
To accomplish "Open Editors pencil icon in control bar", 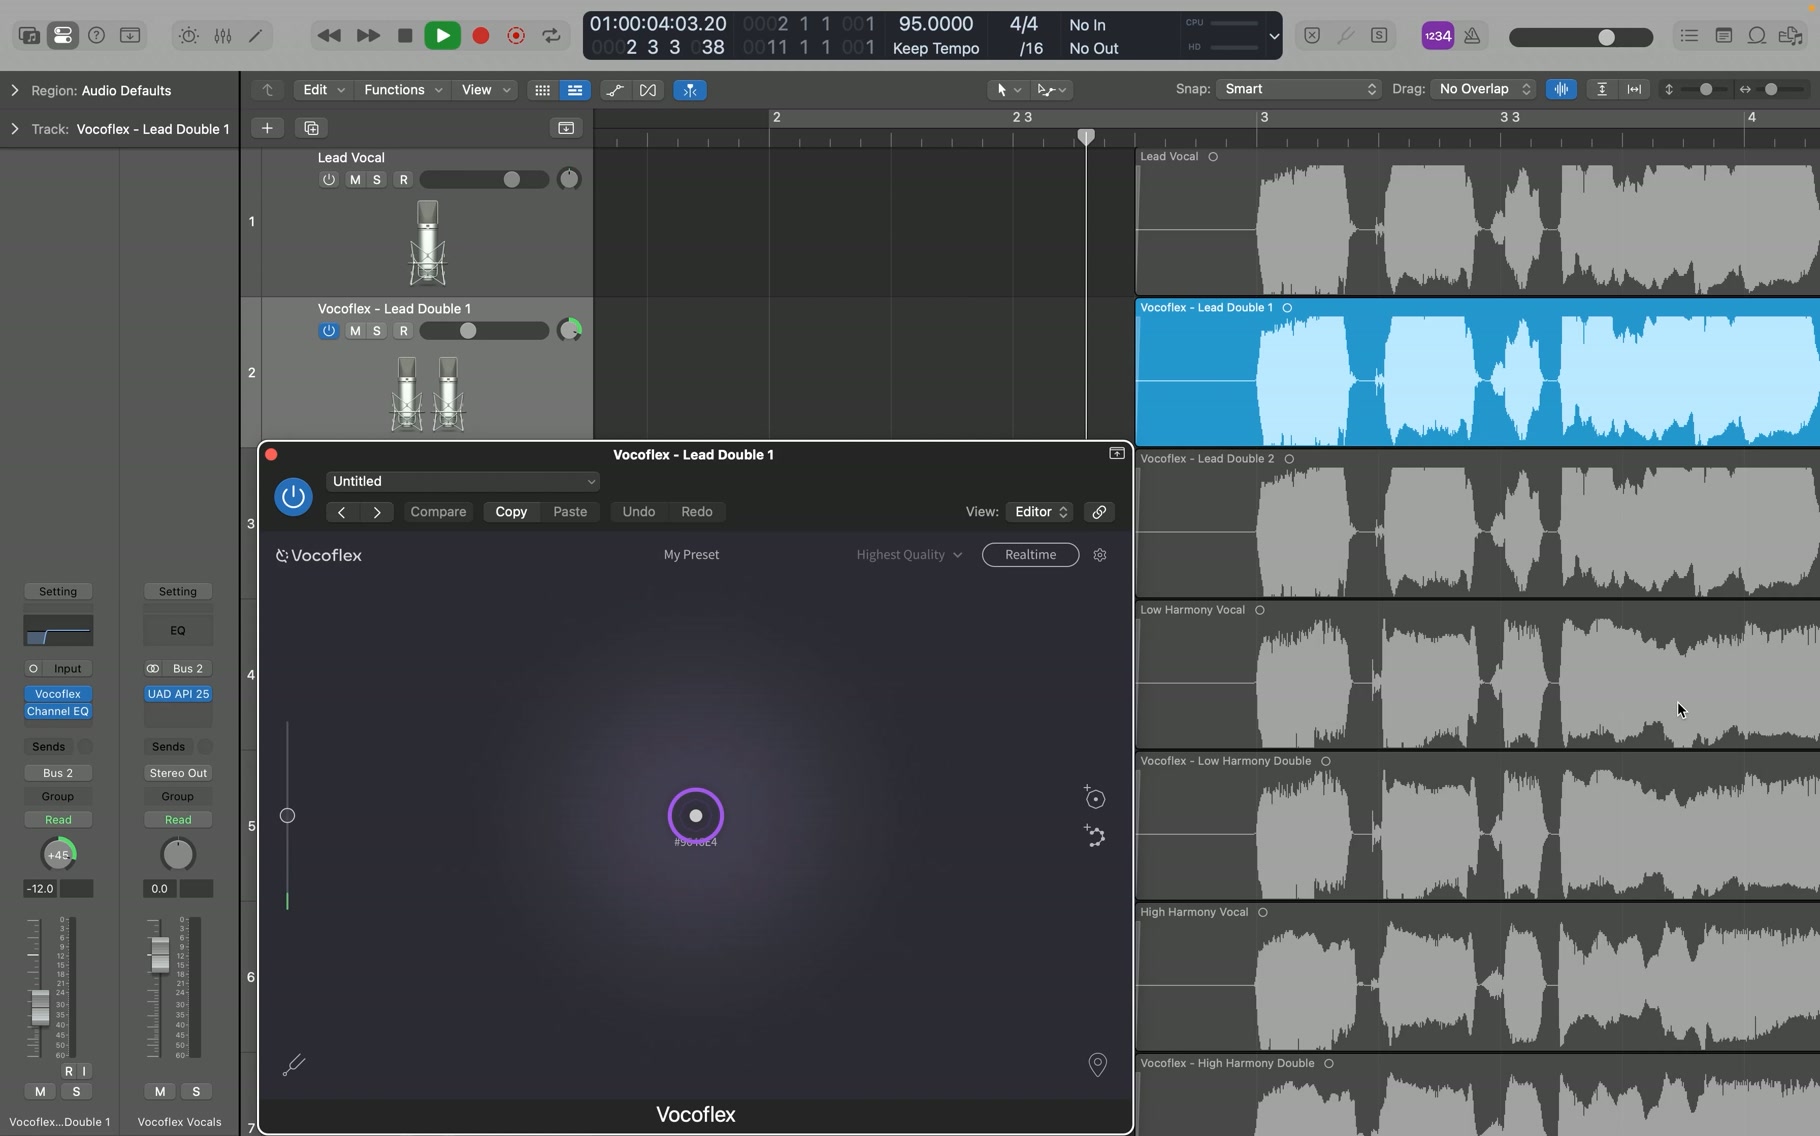I will click(256, 36).
